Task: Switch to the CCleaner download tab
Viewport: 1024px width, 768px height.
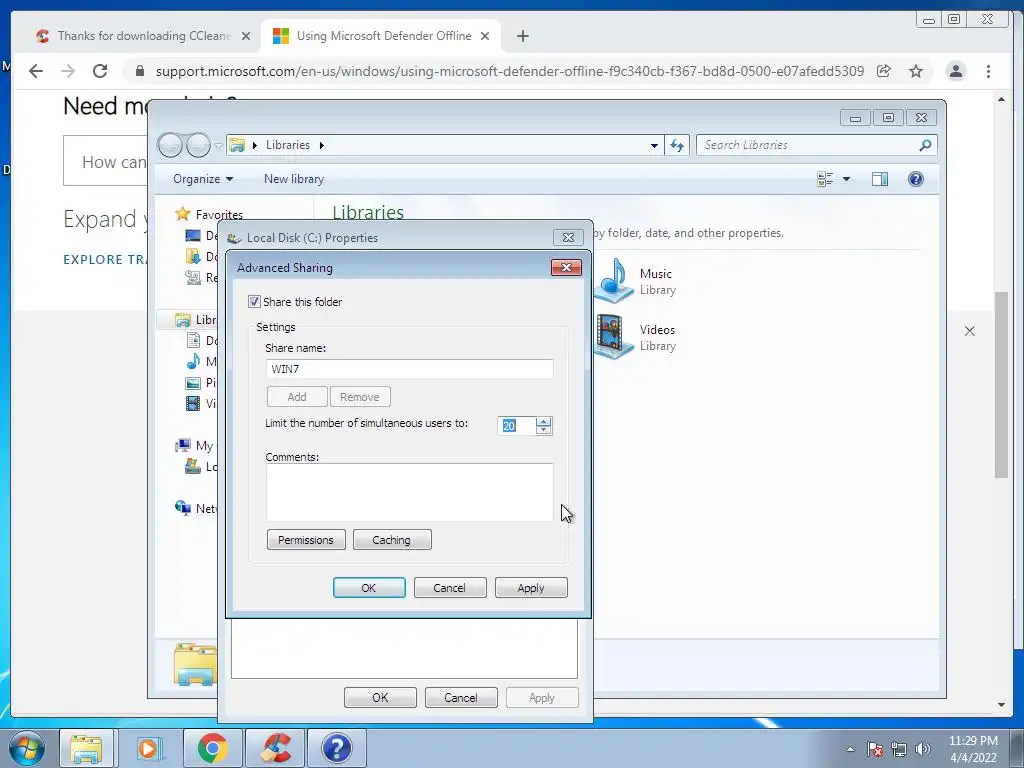Action: tap(134, 36)
